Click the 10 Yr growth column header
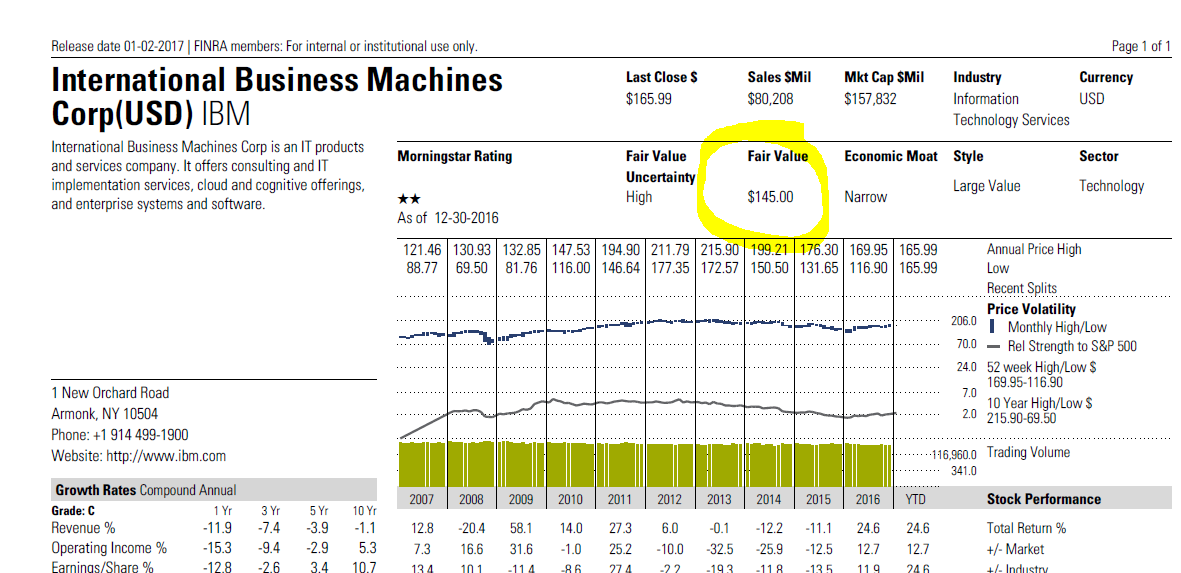The height and width of the screenshot is (573, 1181). tap(364, 511)
